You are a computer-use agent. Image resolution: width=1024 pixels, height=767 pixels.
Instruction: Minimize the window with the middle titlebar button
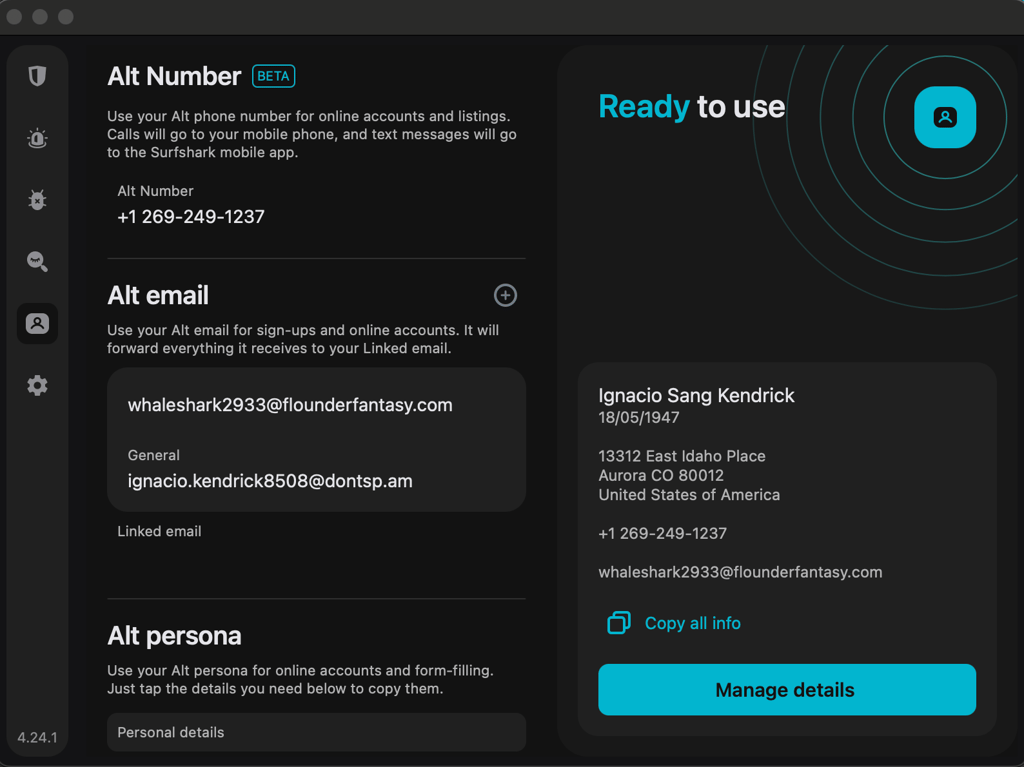[x=40, y=16]
